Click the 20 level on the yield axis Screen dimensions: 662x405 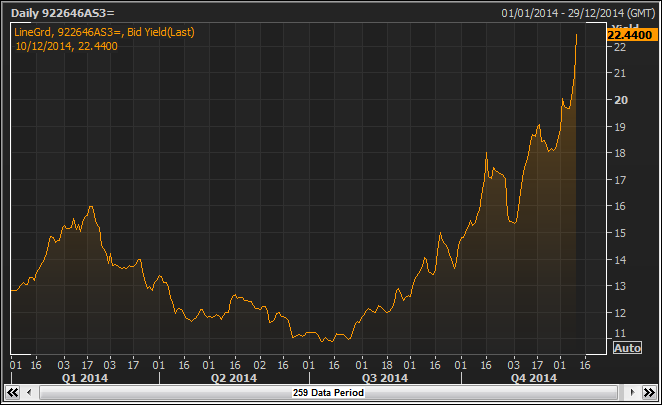click(x=620, y=100)
